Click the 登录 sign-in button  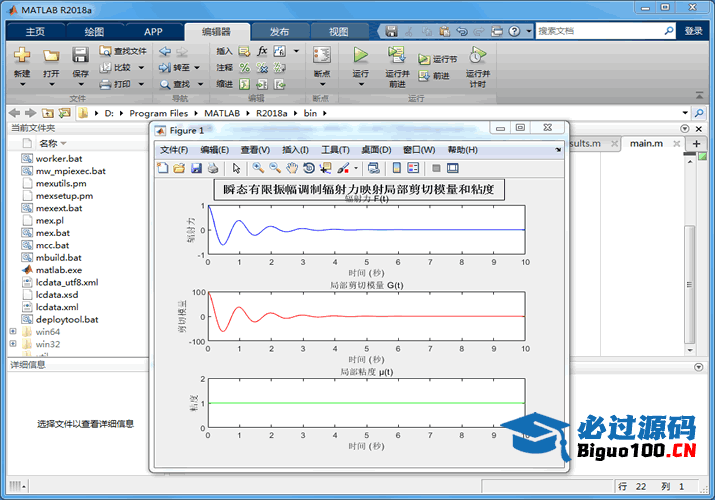(x=694, y=31)
